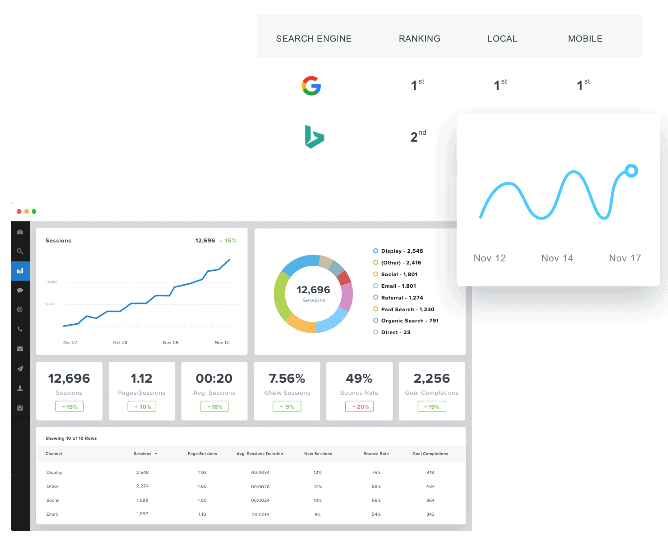
Task: Click the yellow window minimize dot
Action: [x=26, y=211]
